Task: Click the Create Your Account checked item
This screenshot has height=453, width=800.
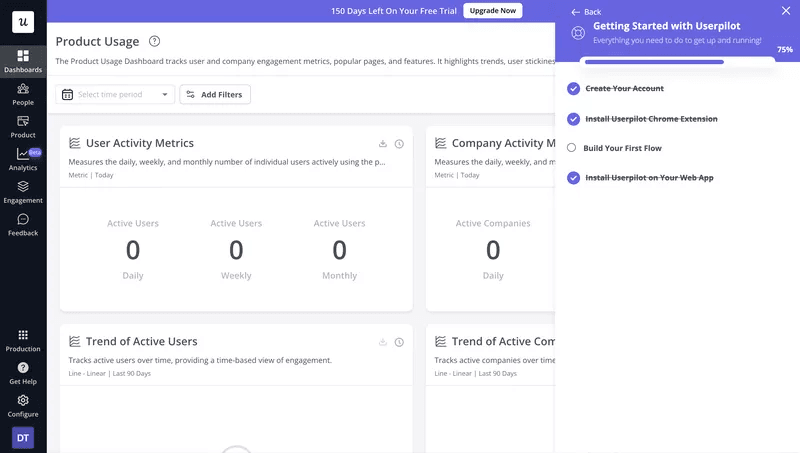Action: point(573,89)
